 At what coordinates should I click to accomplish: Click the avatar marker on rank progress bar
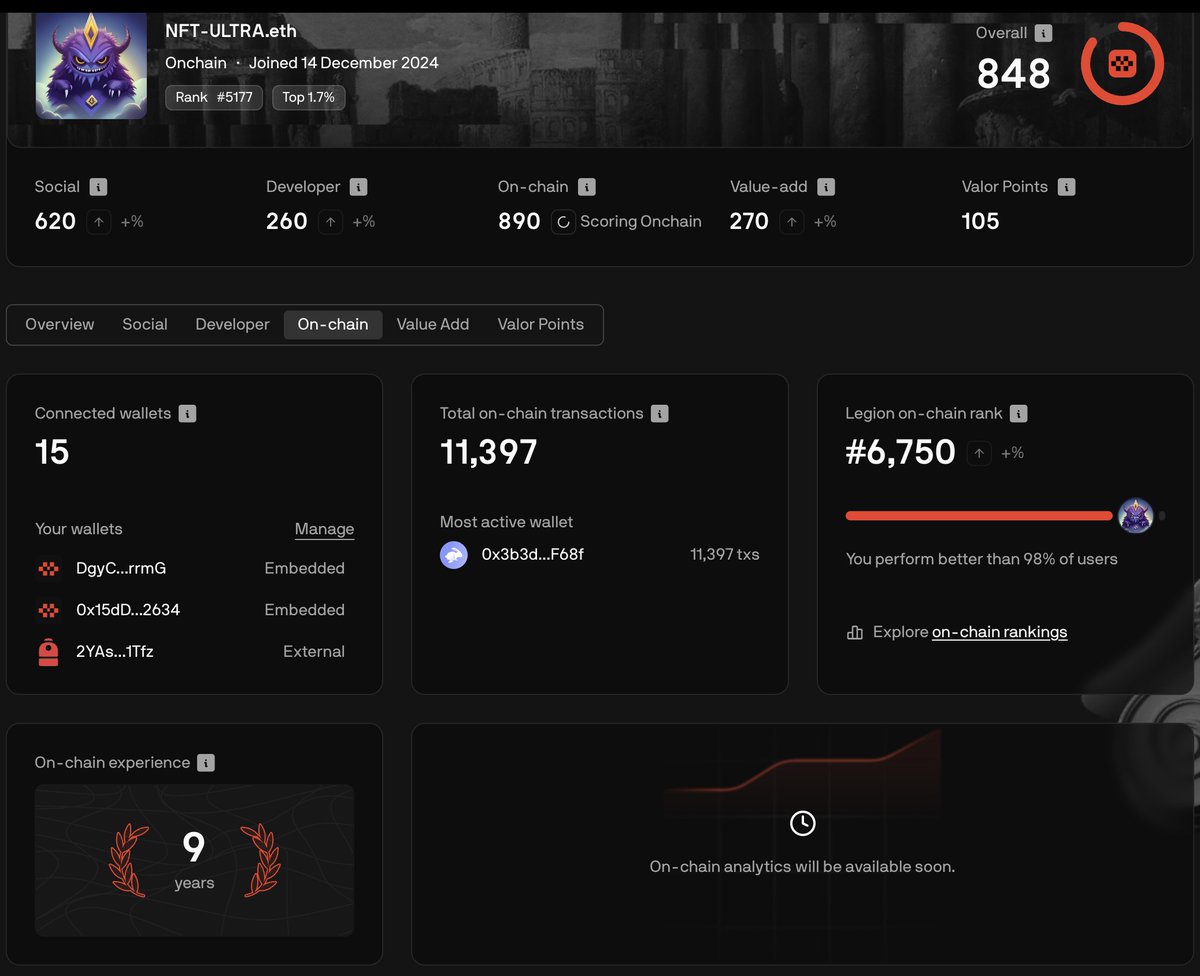coord(1136,516)
